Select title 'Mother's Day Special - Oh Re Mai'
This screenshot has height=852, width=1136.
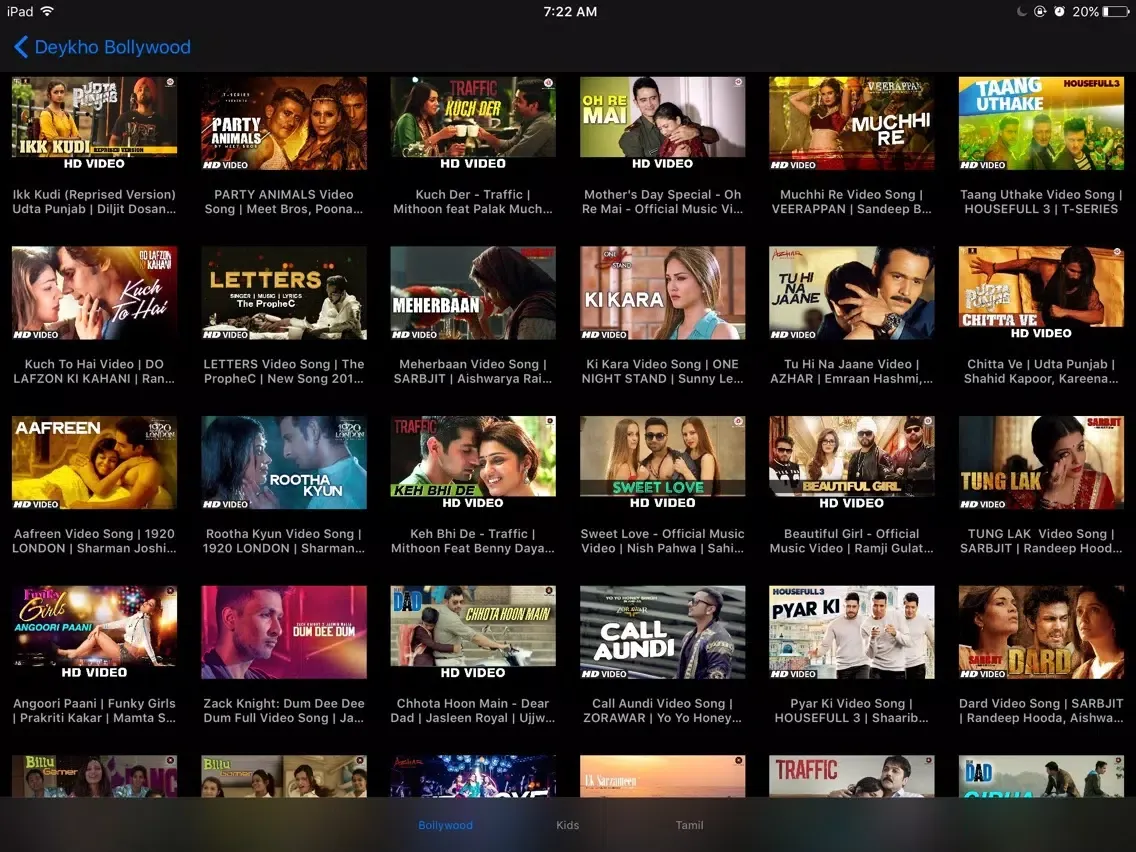[662, 201]
